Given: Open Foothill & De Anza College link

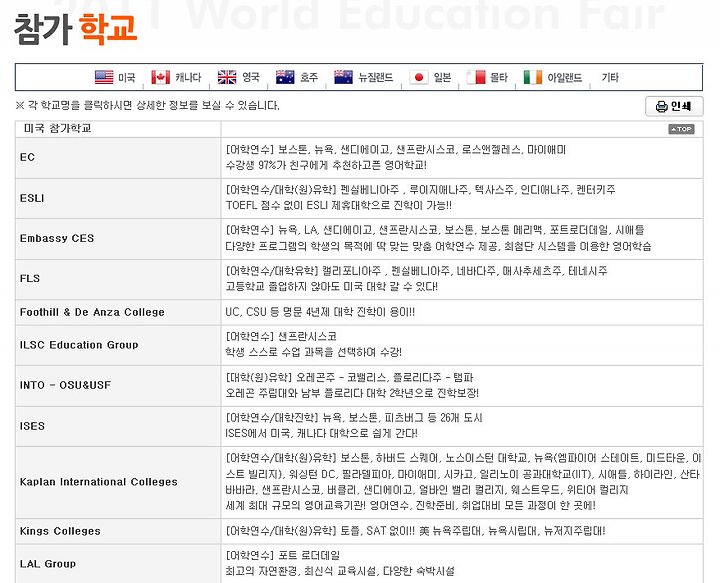Looking at the screenshot, I should pyautogui.click(x=92, y=312).
